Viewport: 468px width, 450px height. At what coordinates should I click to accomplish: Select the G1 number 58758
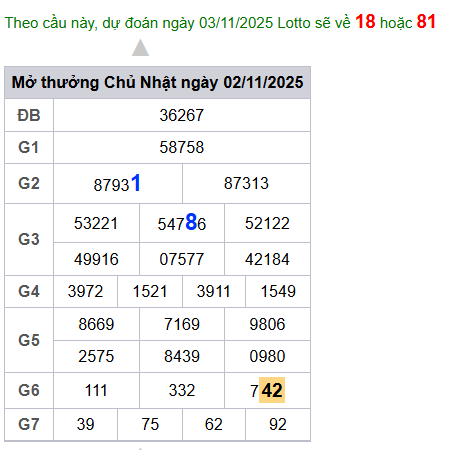[182, 147]
